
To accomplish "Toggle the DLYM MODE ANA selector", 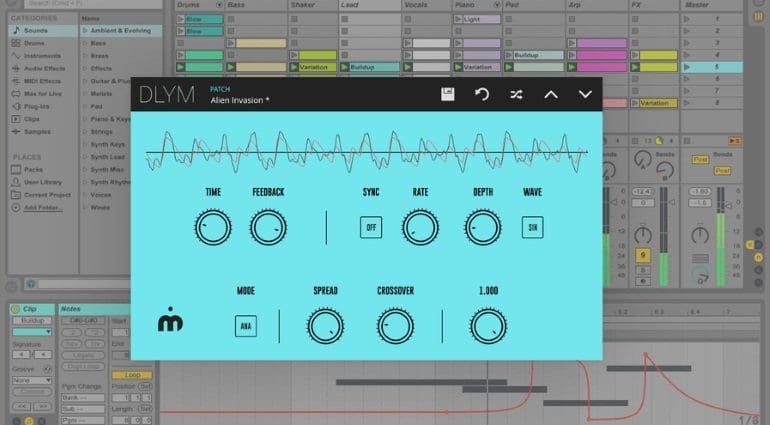I will [x=246, y=326].
